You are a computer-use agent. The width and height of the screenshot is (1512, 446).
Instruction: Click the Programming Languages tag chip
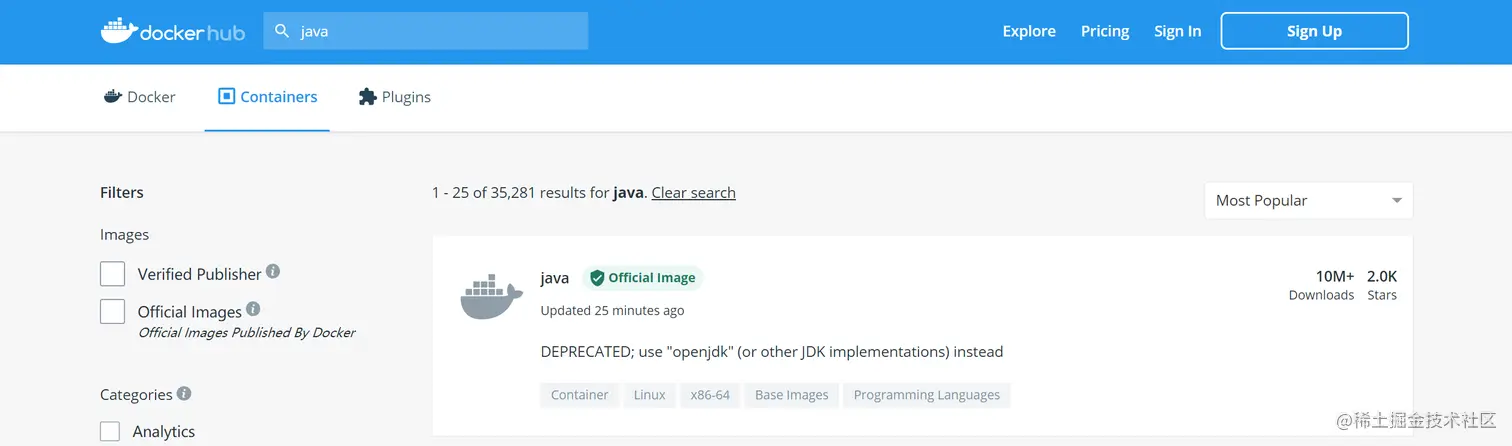(927, 395)
